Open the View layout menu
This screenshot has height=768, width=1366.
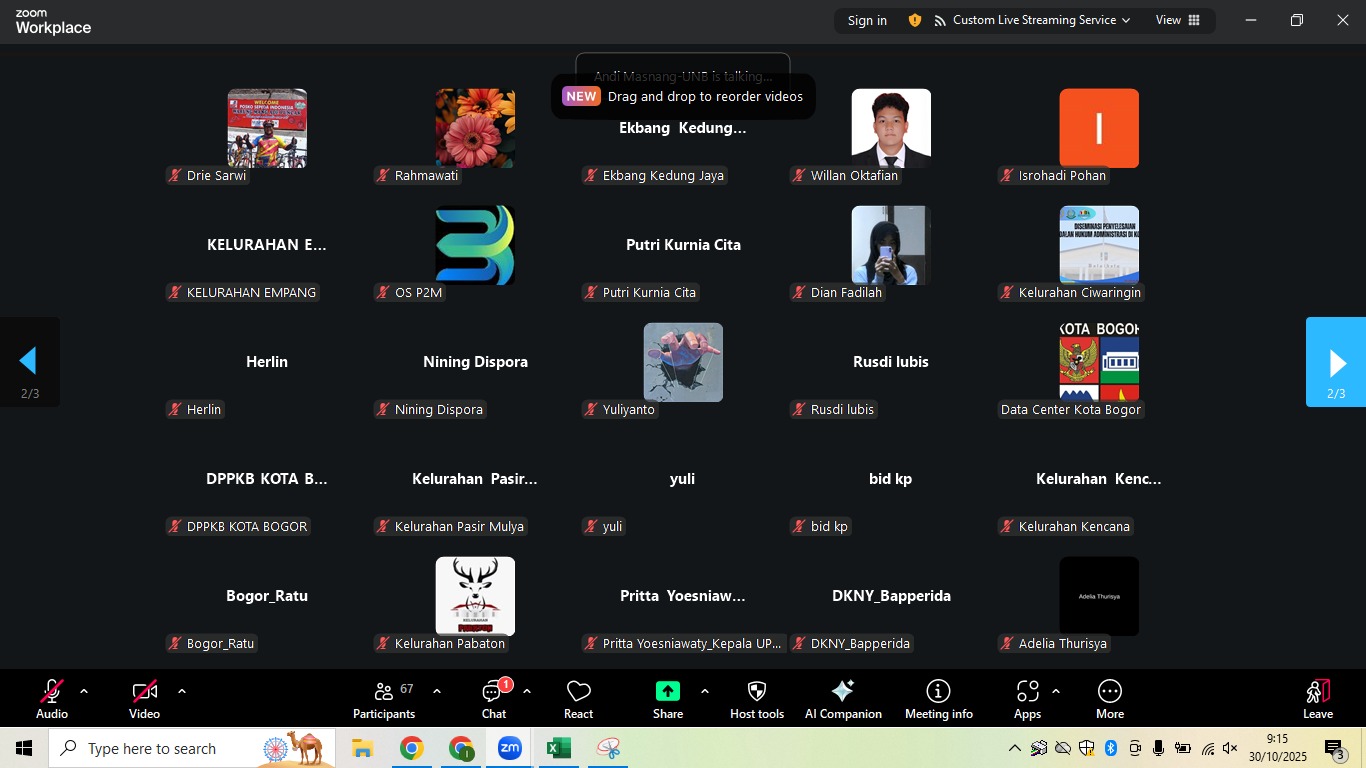[x=1177, y=20]
